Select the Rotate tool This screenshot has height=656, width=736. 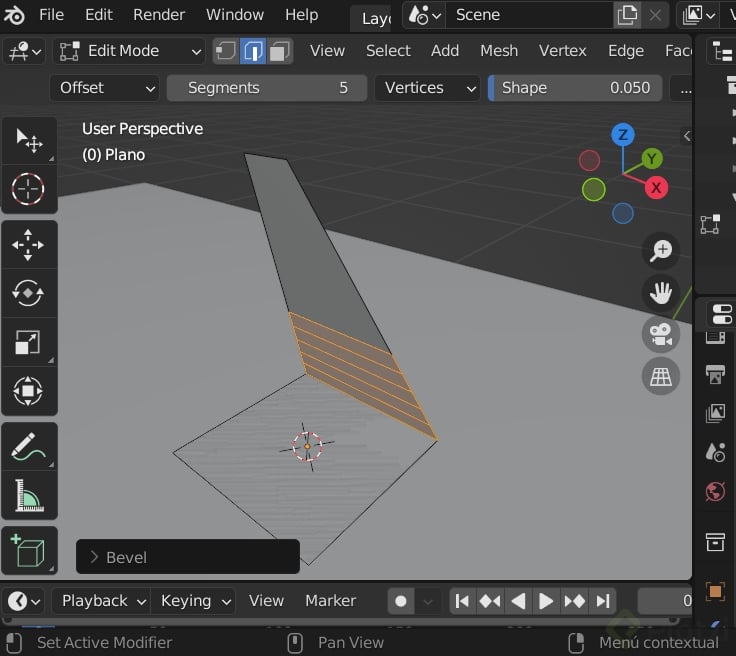point(28,293)
